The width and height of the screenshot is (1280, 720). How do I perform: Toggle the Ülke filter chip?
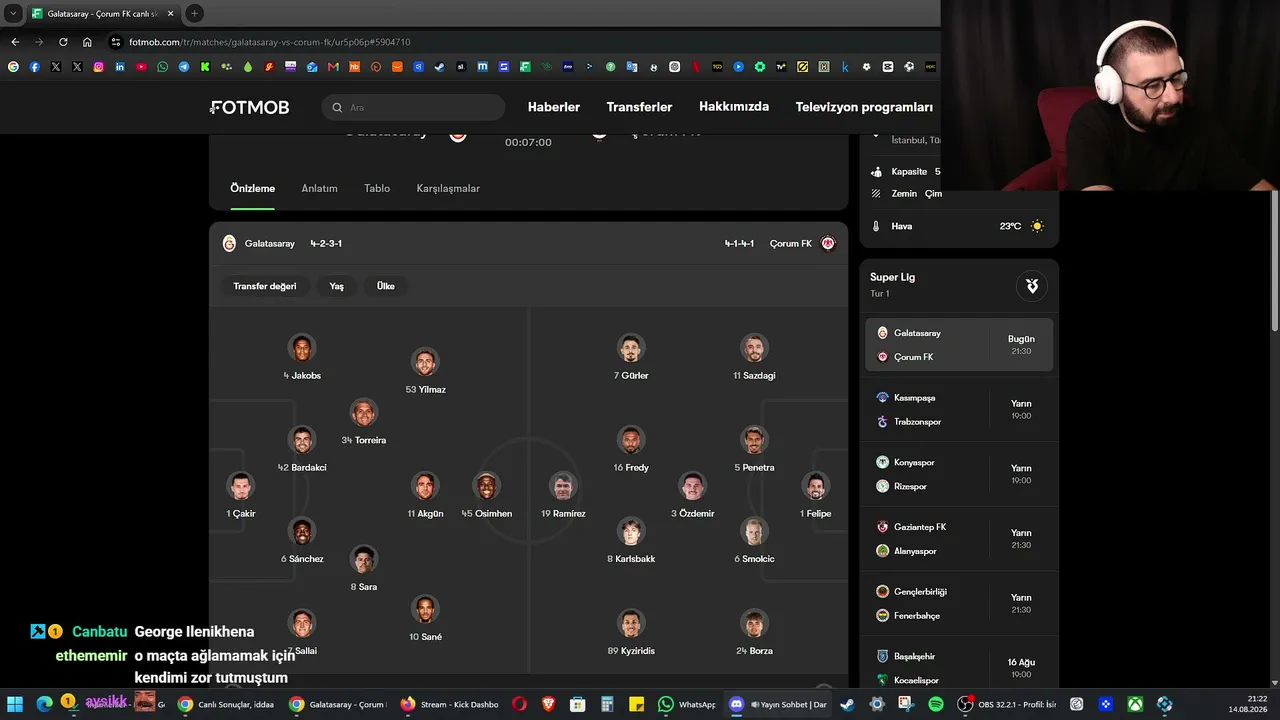tap(386, 286)
